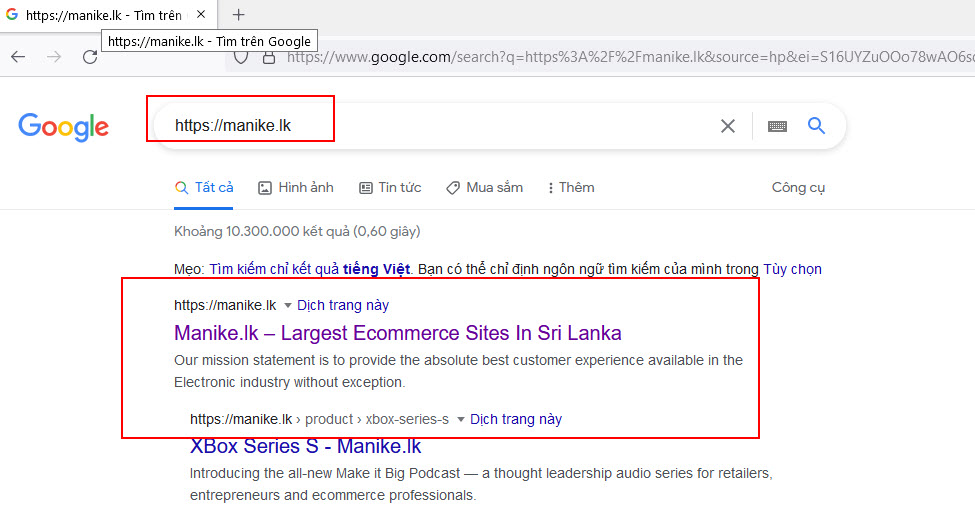The image size is (975, 532).
Task: Switch to the Tin tức tab
Action: coord(390,188)
